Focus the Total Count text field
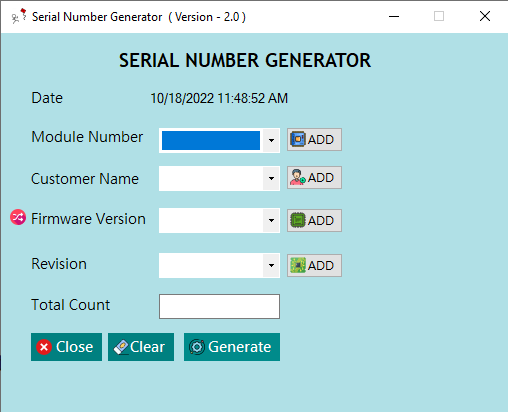Screen dimensions: 508x412 point(219,306)
